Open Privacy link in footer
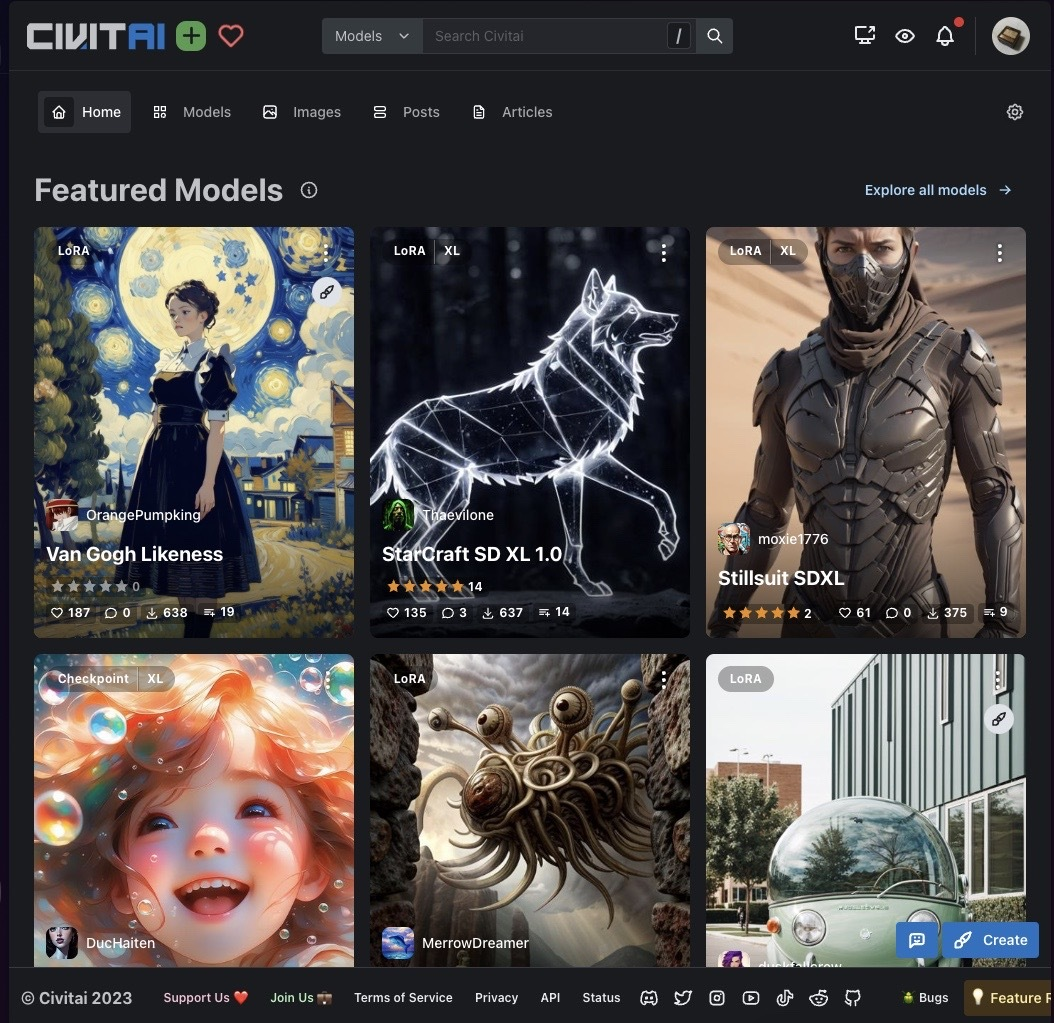This screenshot has height=1023, width=1054. (x=496, y=997)
